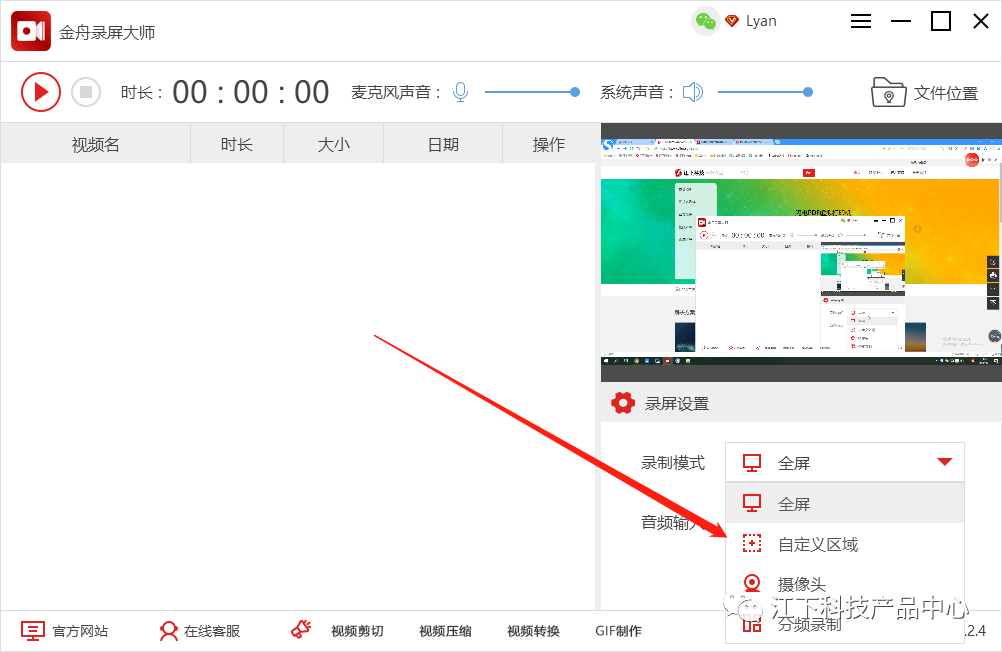Image resolution: width=1002 pixels, height=652 pixels.
Task: Start recording with the red play button
Action: [41, 92]
